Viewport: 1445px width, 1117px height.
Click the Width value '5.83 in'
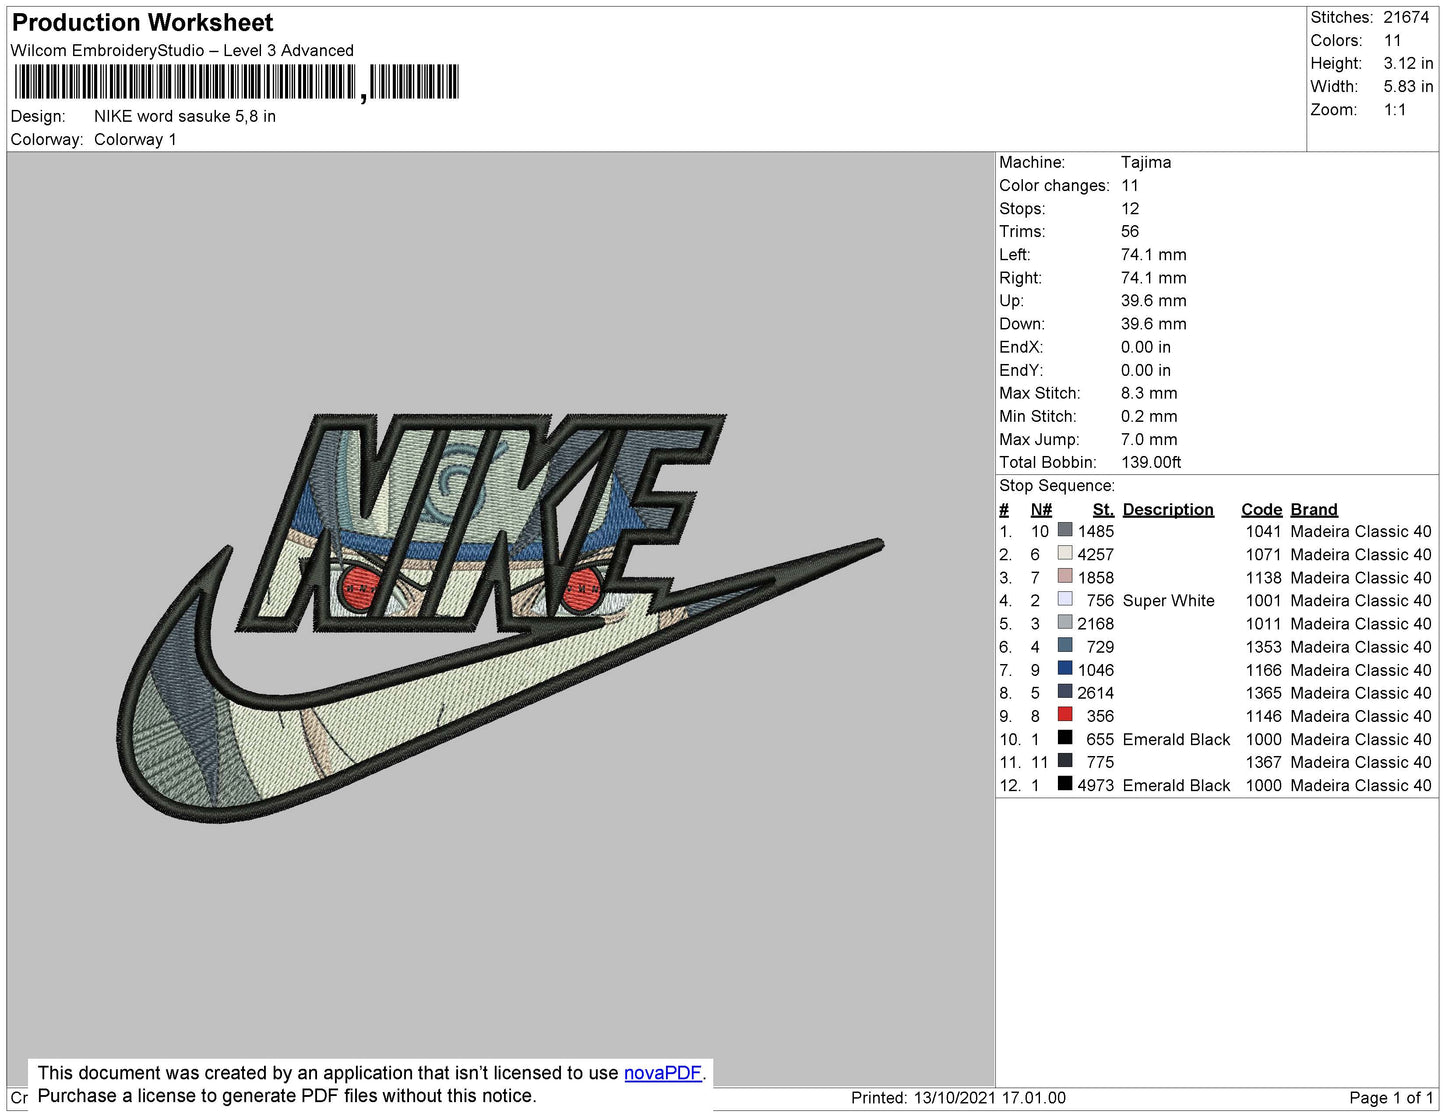[1408, 87]
